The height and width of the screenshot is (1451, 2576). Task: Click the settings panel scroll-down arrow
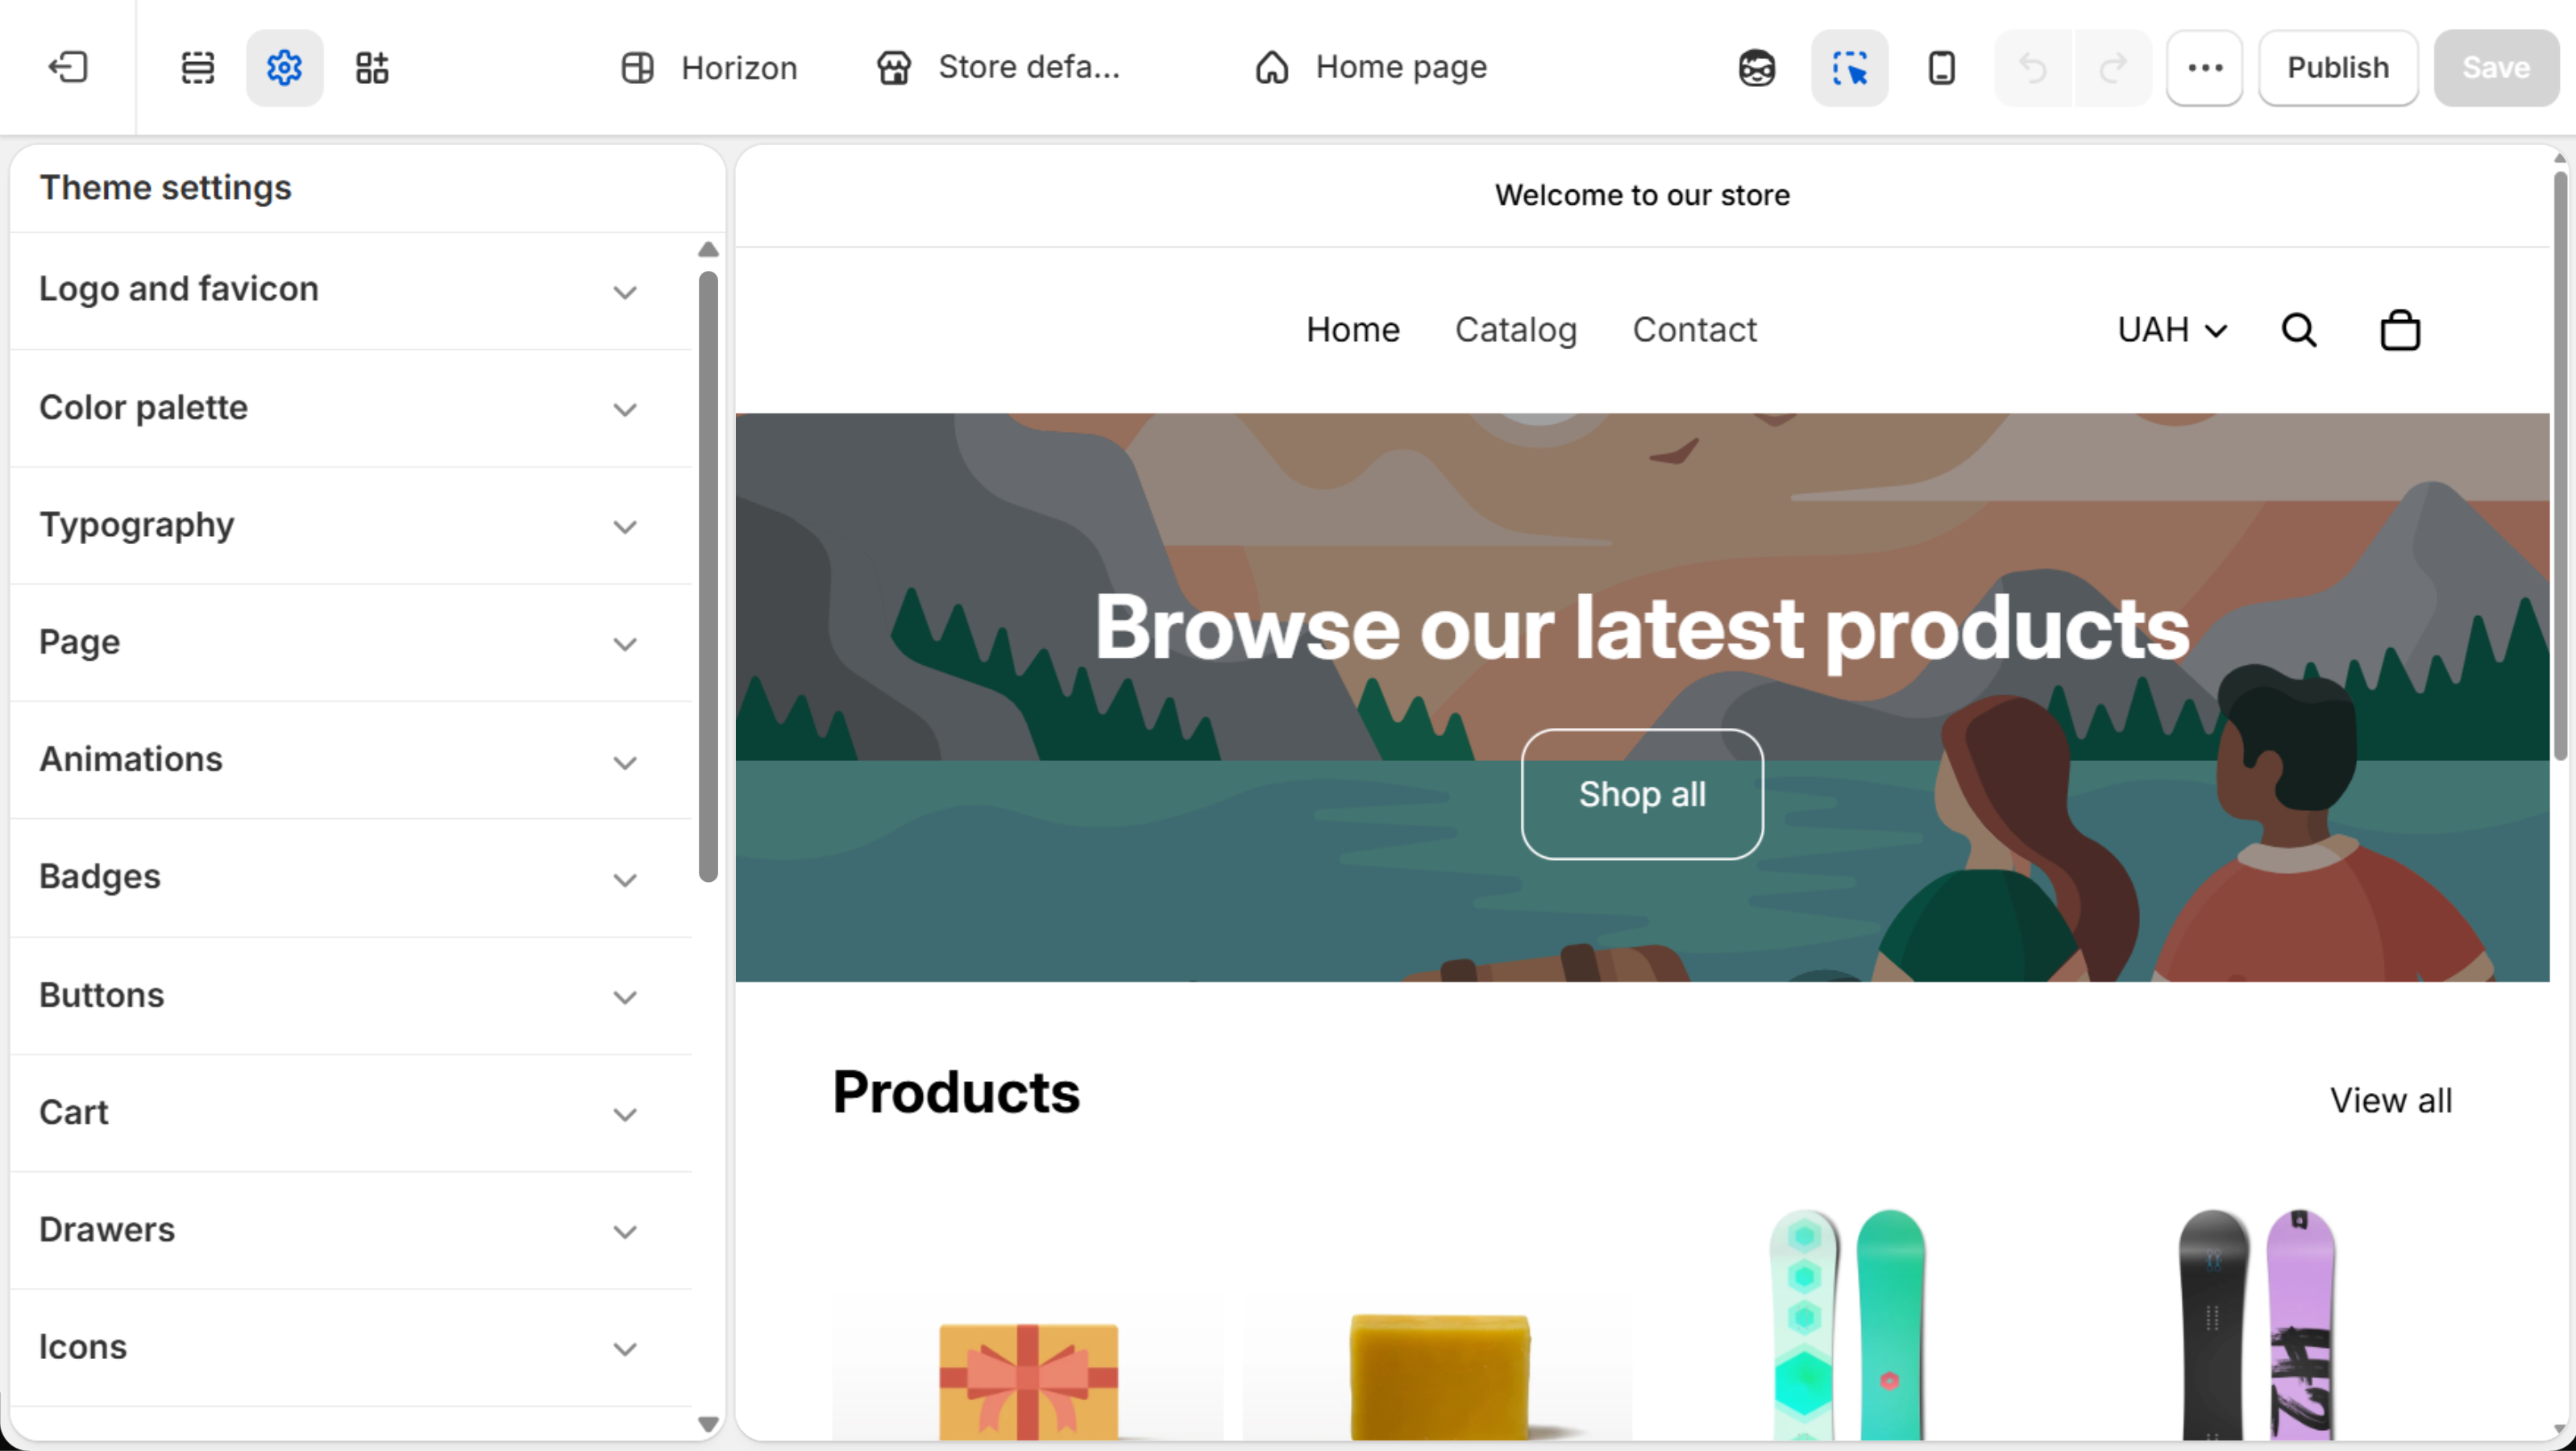[x=708, y=1424]
